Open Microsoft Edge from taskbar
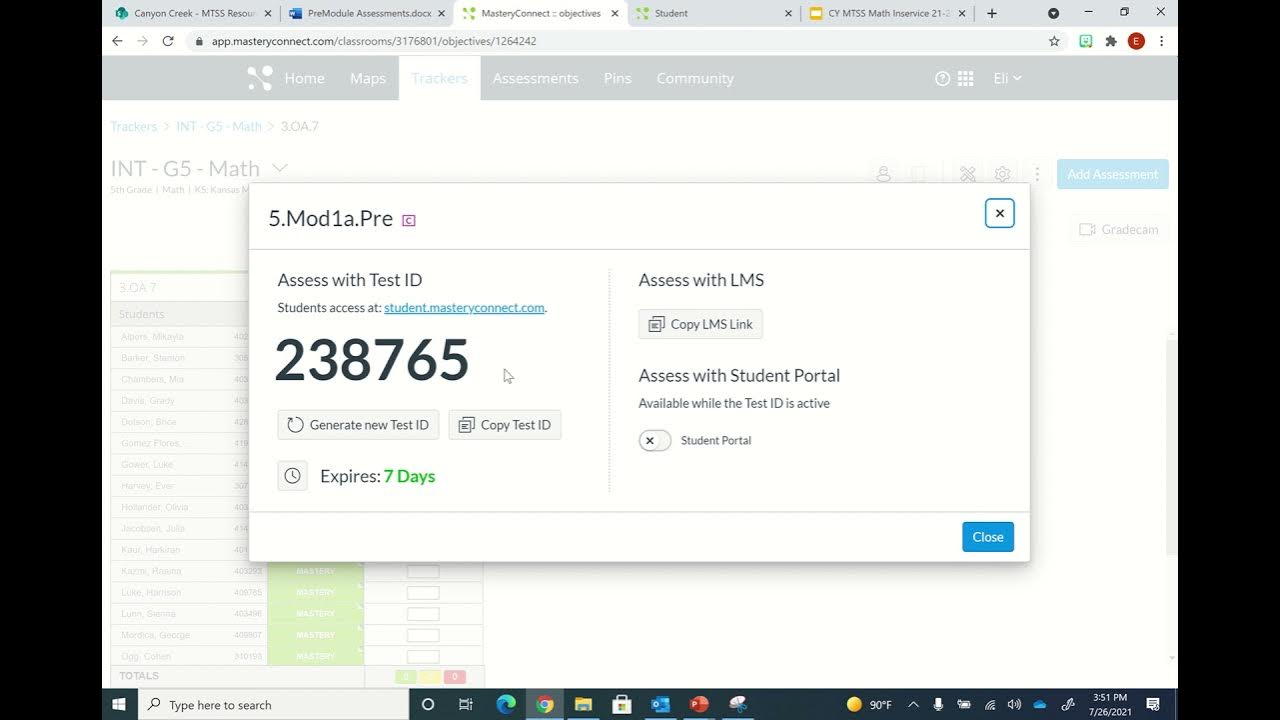The width and height of the screenshot is (1280, 720). [x=505, y=704]
